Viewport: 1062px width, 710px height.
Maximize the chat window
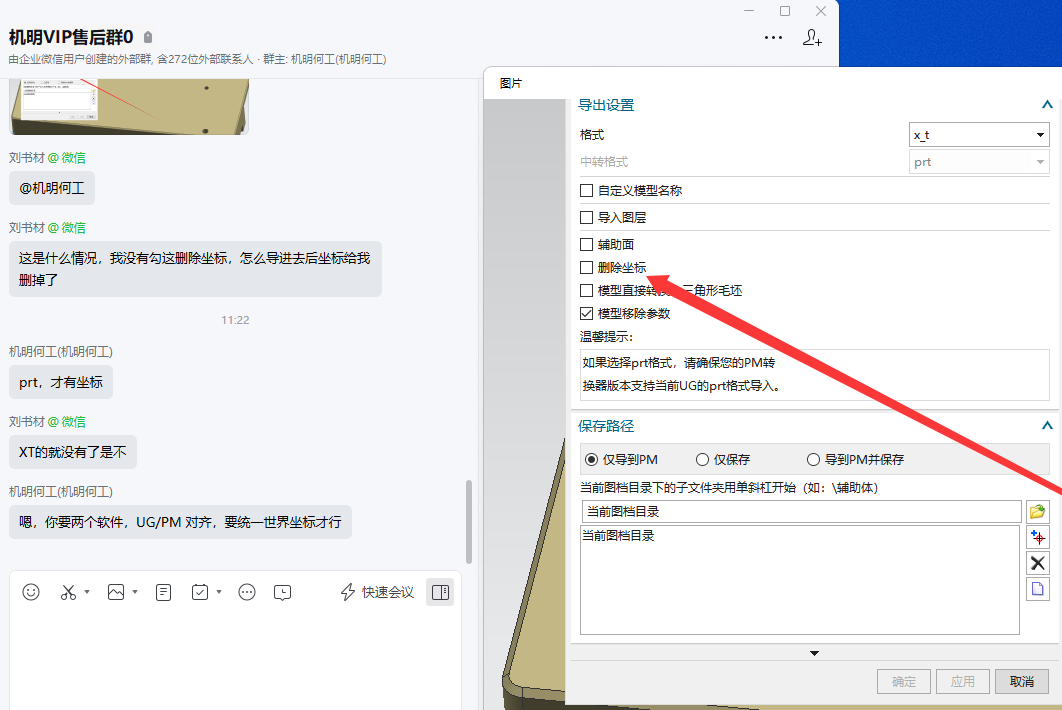(x=785, y=11)
